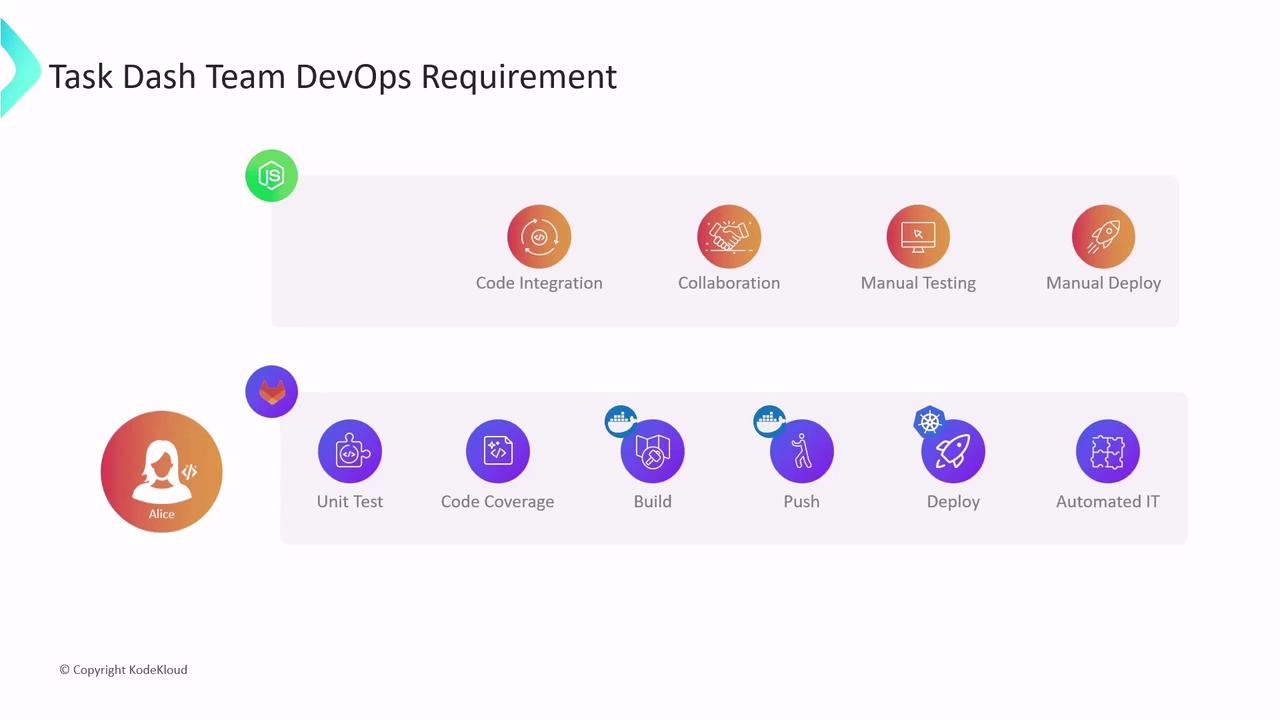
Task: Select the purple Deploy rocket icon
Action: tap(953, 452)
